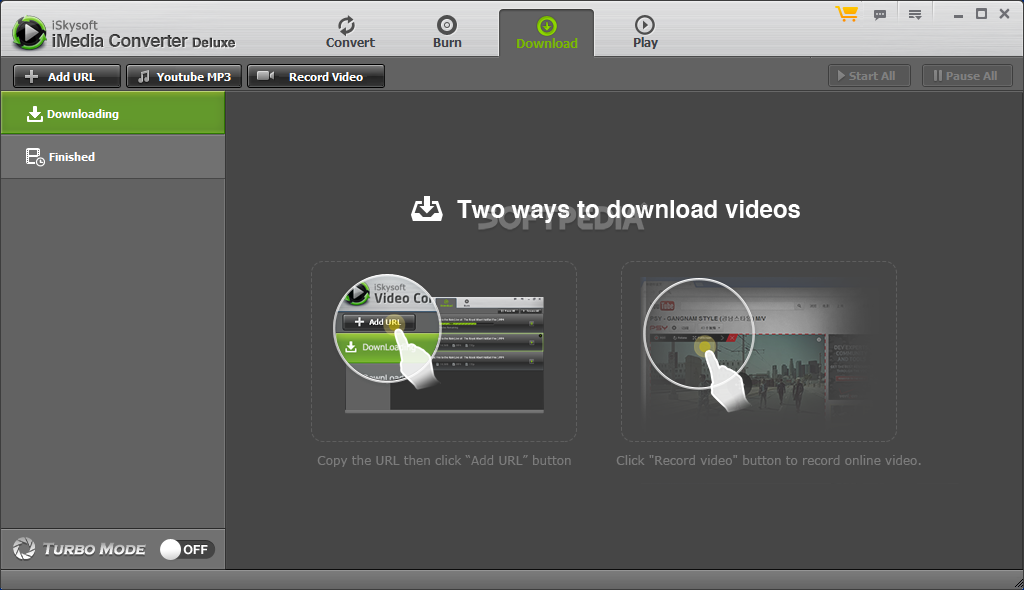Click the iMedia Converter Deluxe title text

pos(143,41)
